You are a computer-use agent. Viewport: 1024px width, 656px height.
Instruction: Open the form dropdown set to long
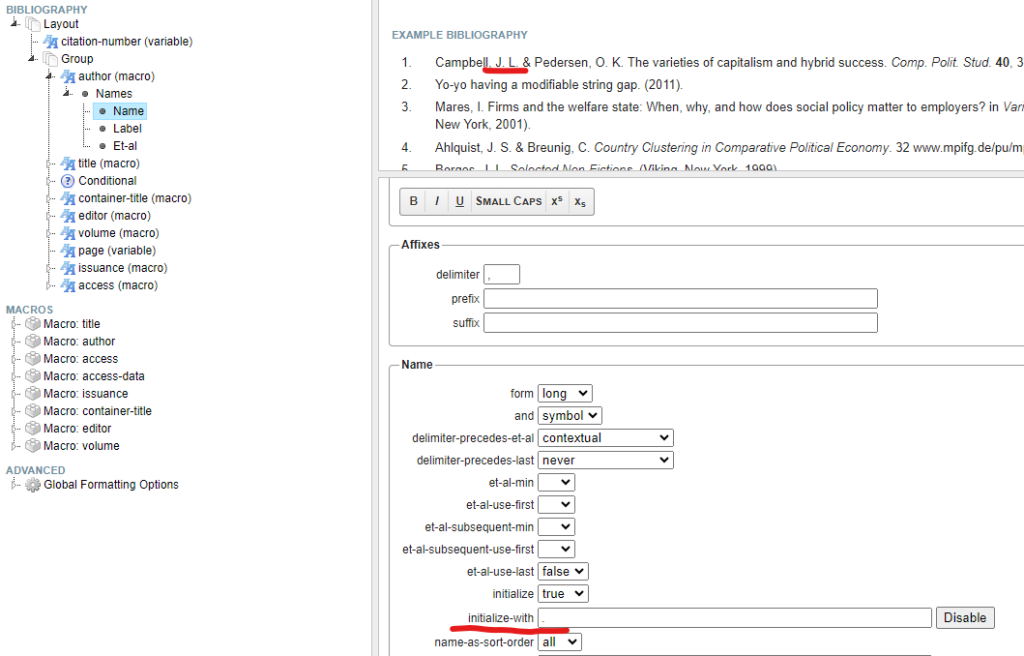(564, 394)
